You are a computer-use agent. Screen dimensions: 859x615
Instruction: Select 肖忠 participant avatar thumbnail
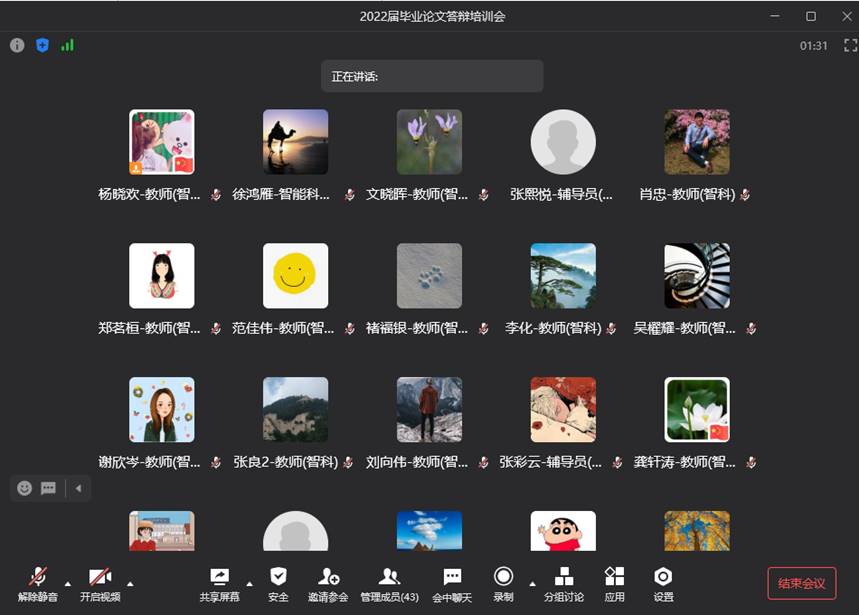point(697,142)
